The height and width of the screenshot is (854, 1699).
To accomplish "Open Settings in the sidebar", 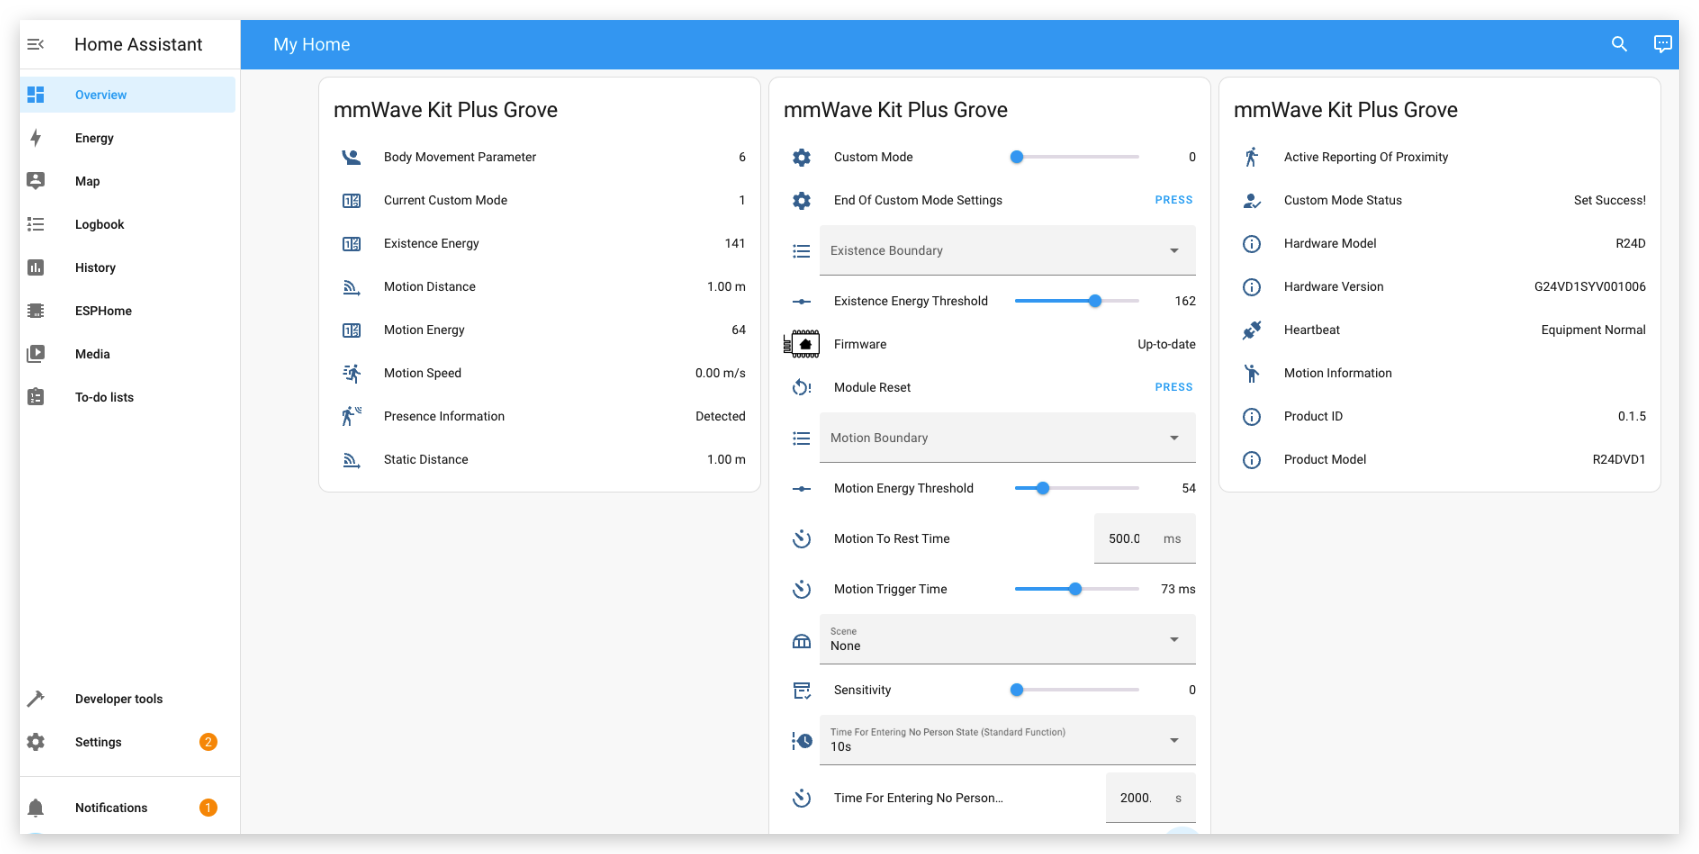I will click(x=128, y=742).
